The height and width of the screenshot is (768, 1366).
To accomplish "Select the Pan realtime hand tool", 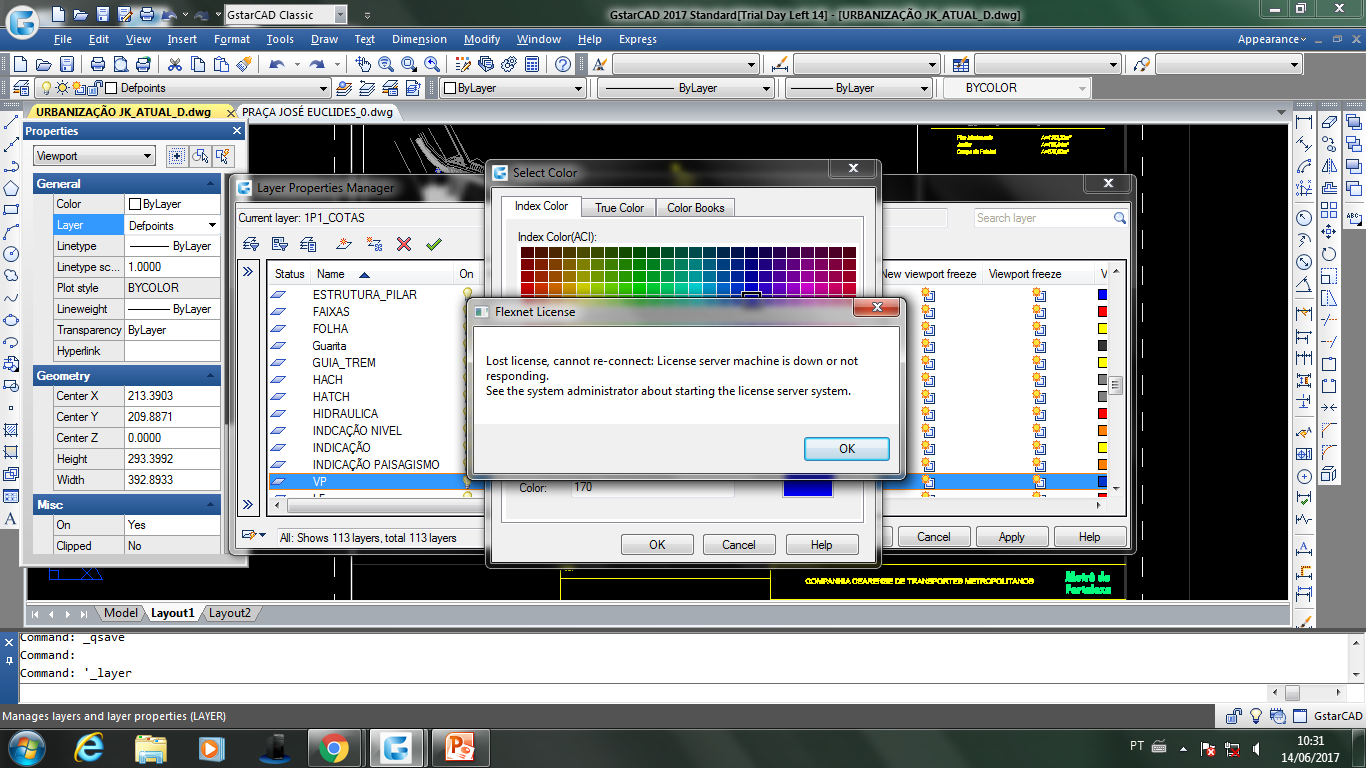I will 363,64.
